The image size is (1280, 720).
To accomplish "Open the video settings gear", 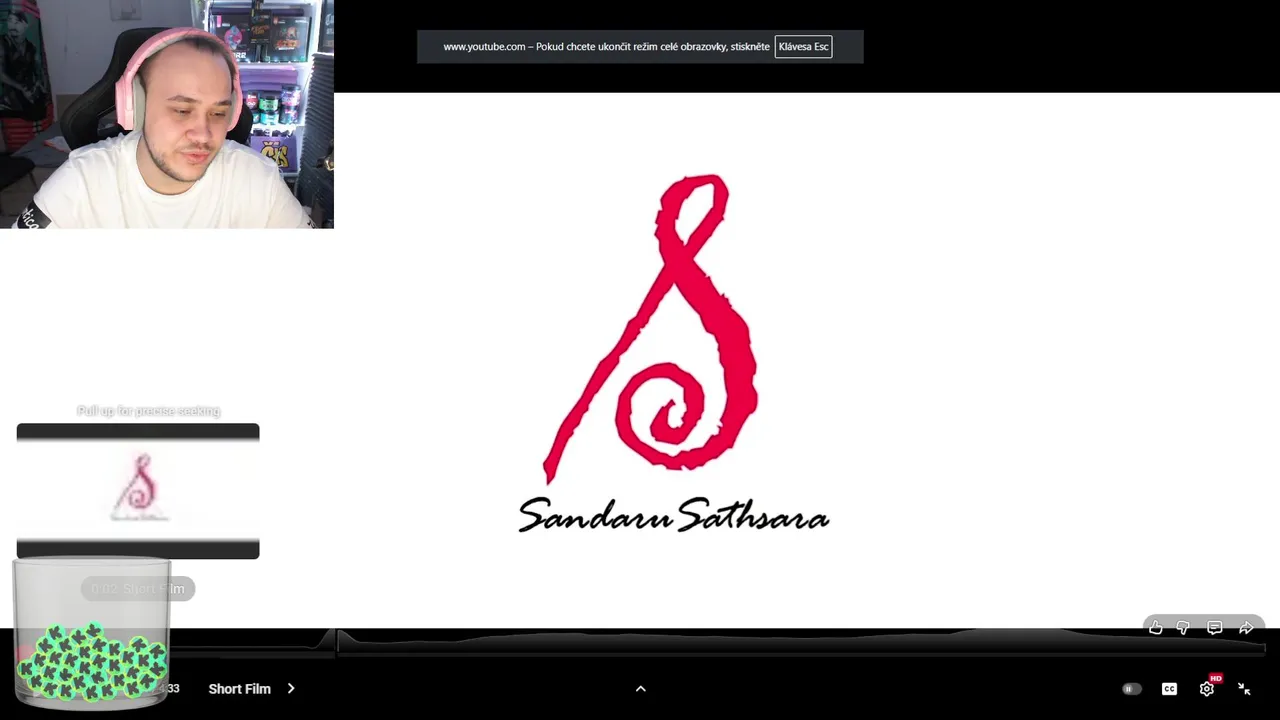I will click(1207, 689).
